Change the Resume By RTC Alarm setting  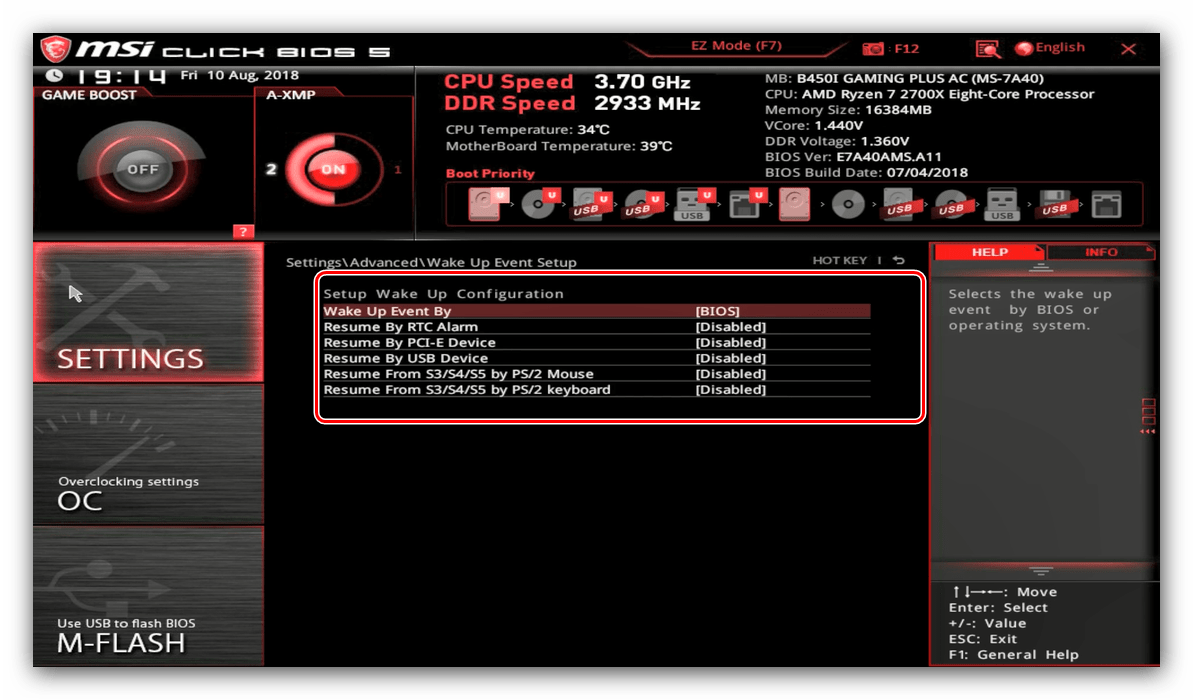730,327
